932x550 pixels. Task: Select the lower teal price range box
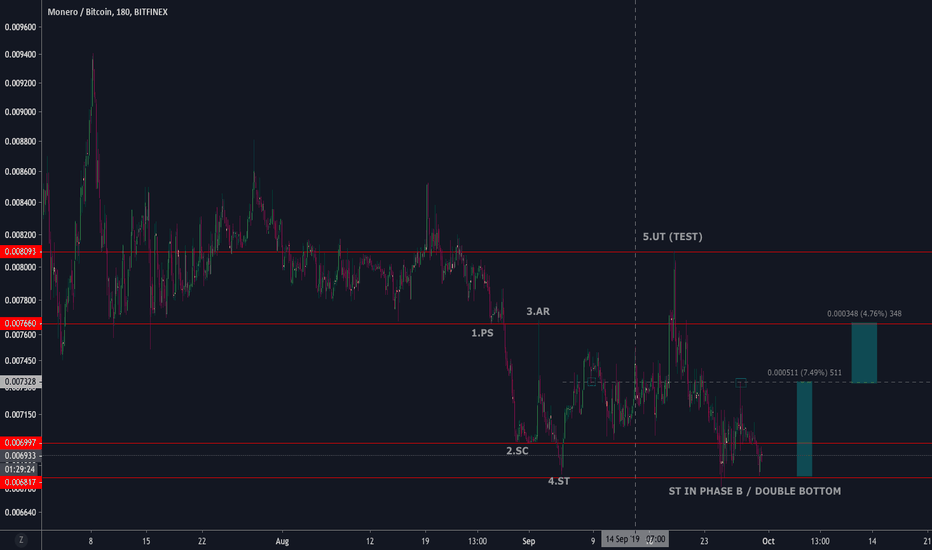pyautogui.click(x=804, y=429)
